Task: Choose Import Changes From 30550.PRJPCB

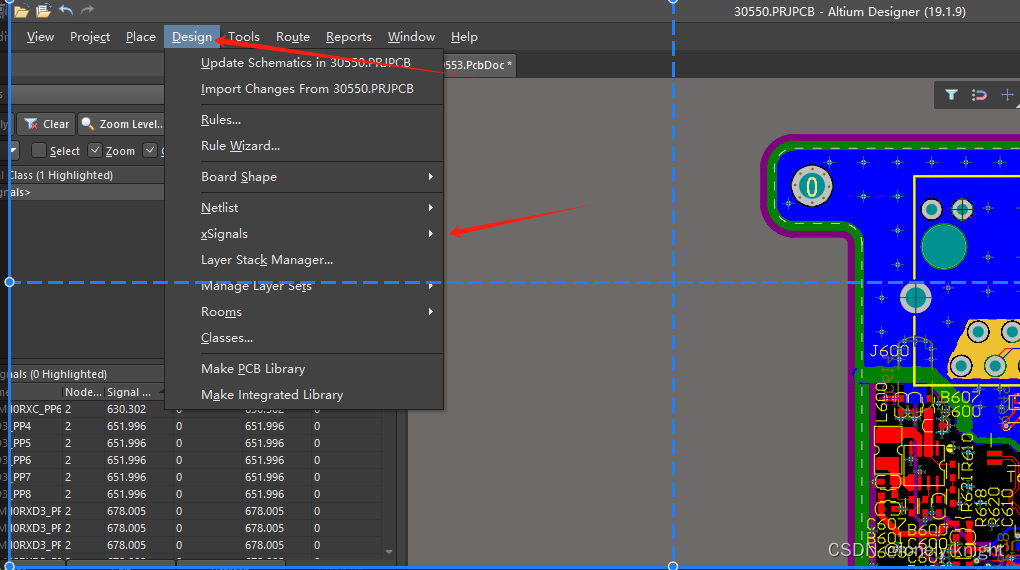Action: pos(304,89)
